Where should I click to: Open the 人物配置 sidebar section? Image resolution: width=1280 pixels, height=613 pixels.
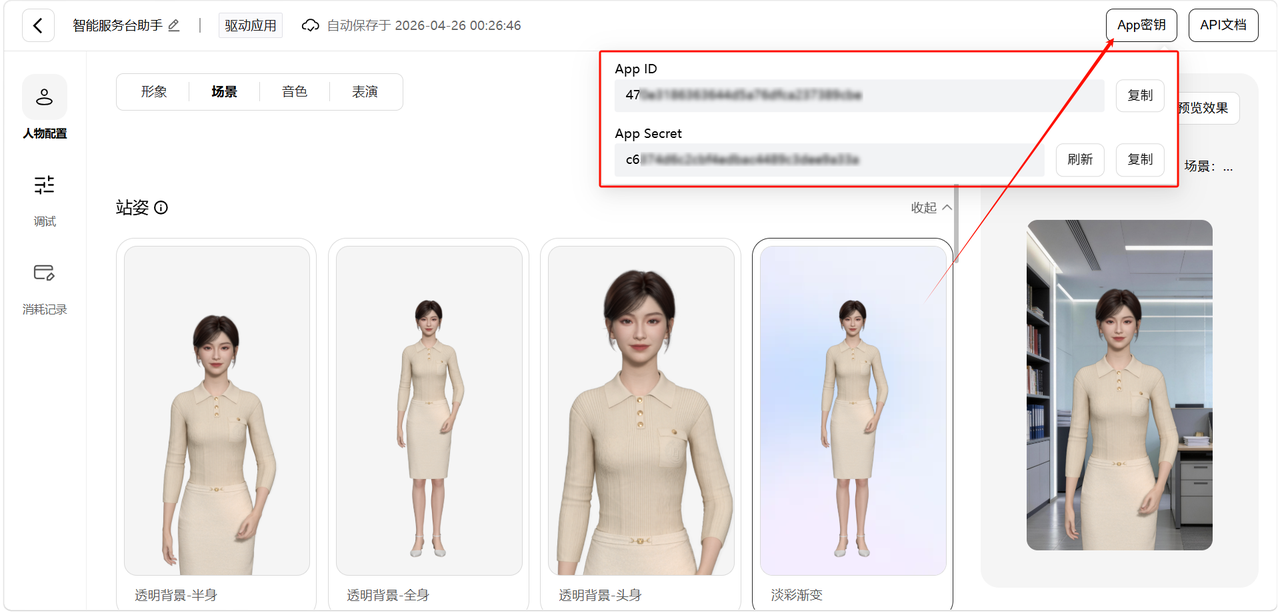click(45, 108)
